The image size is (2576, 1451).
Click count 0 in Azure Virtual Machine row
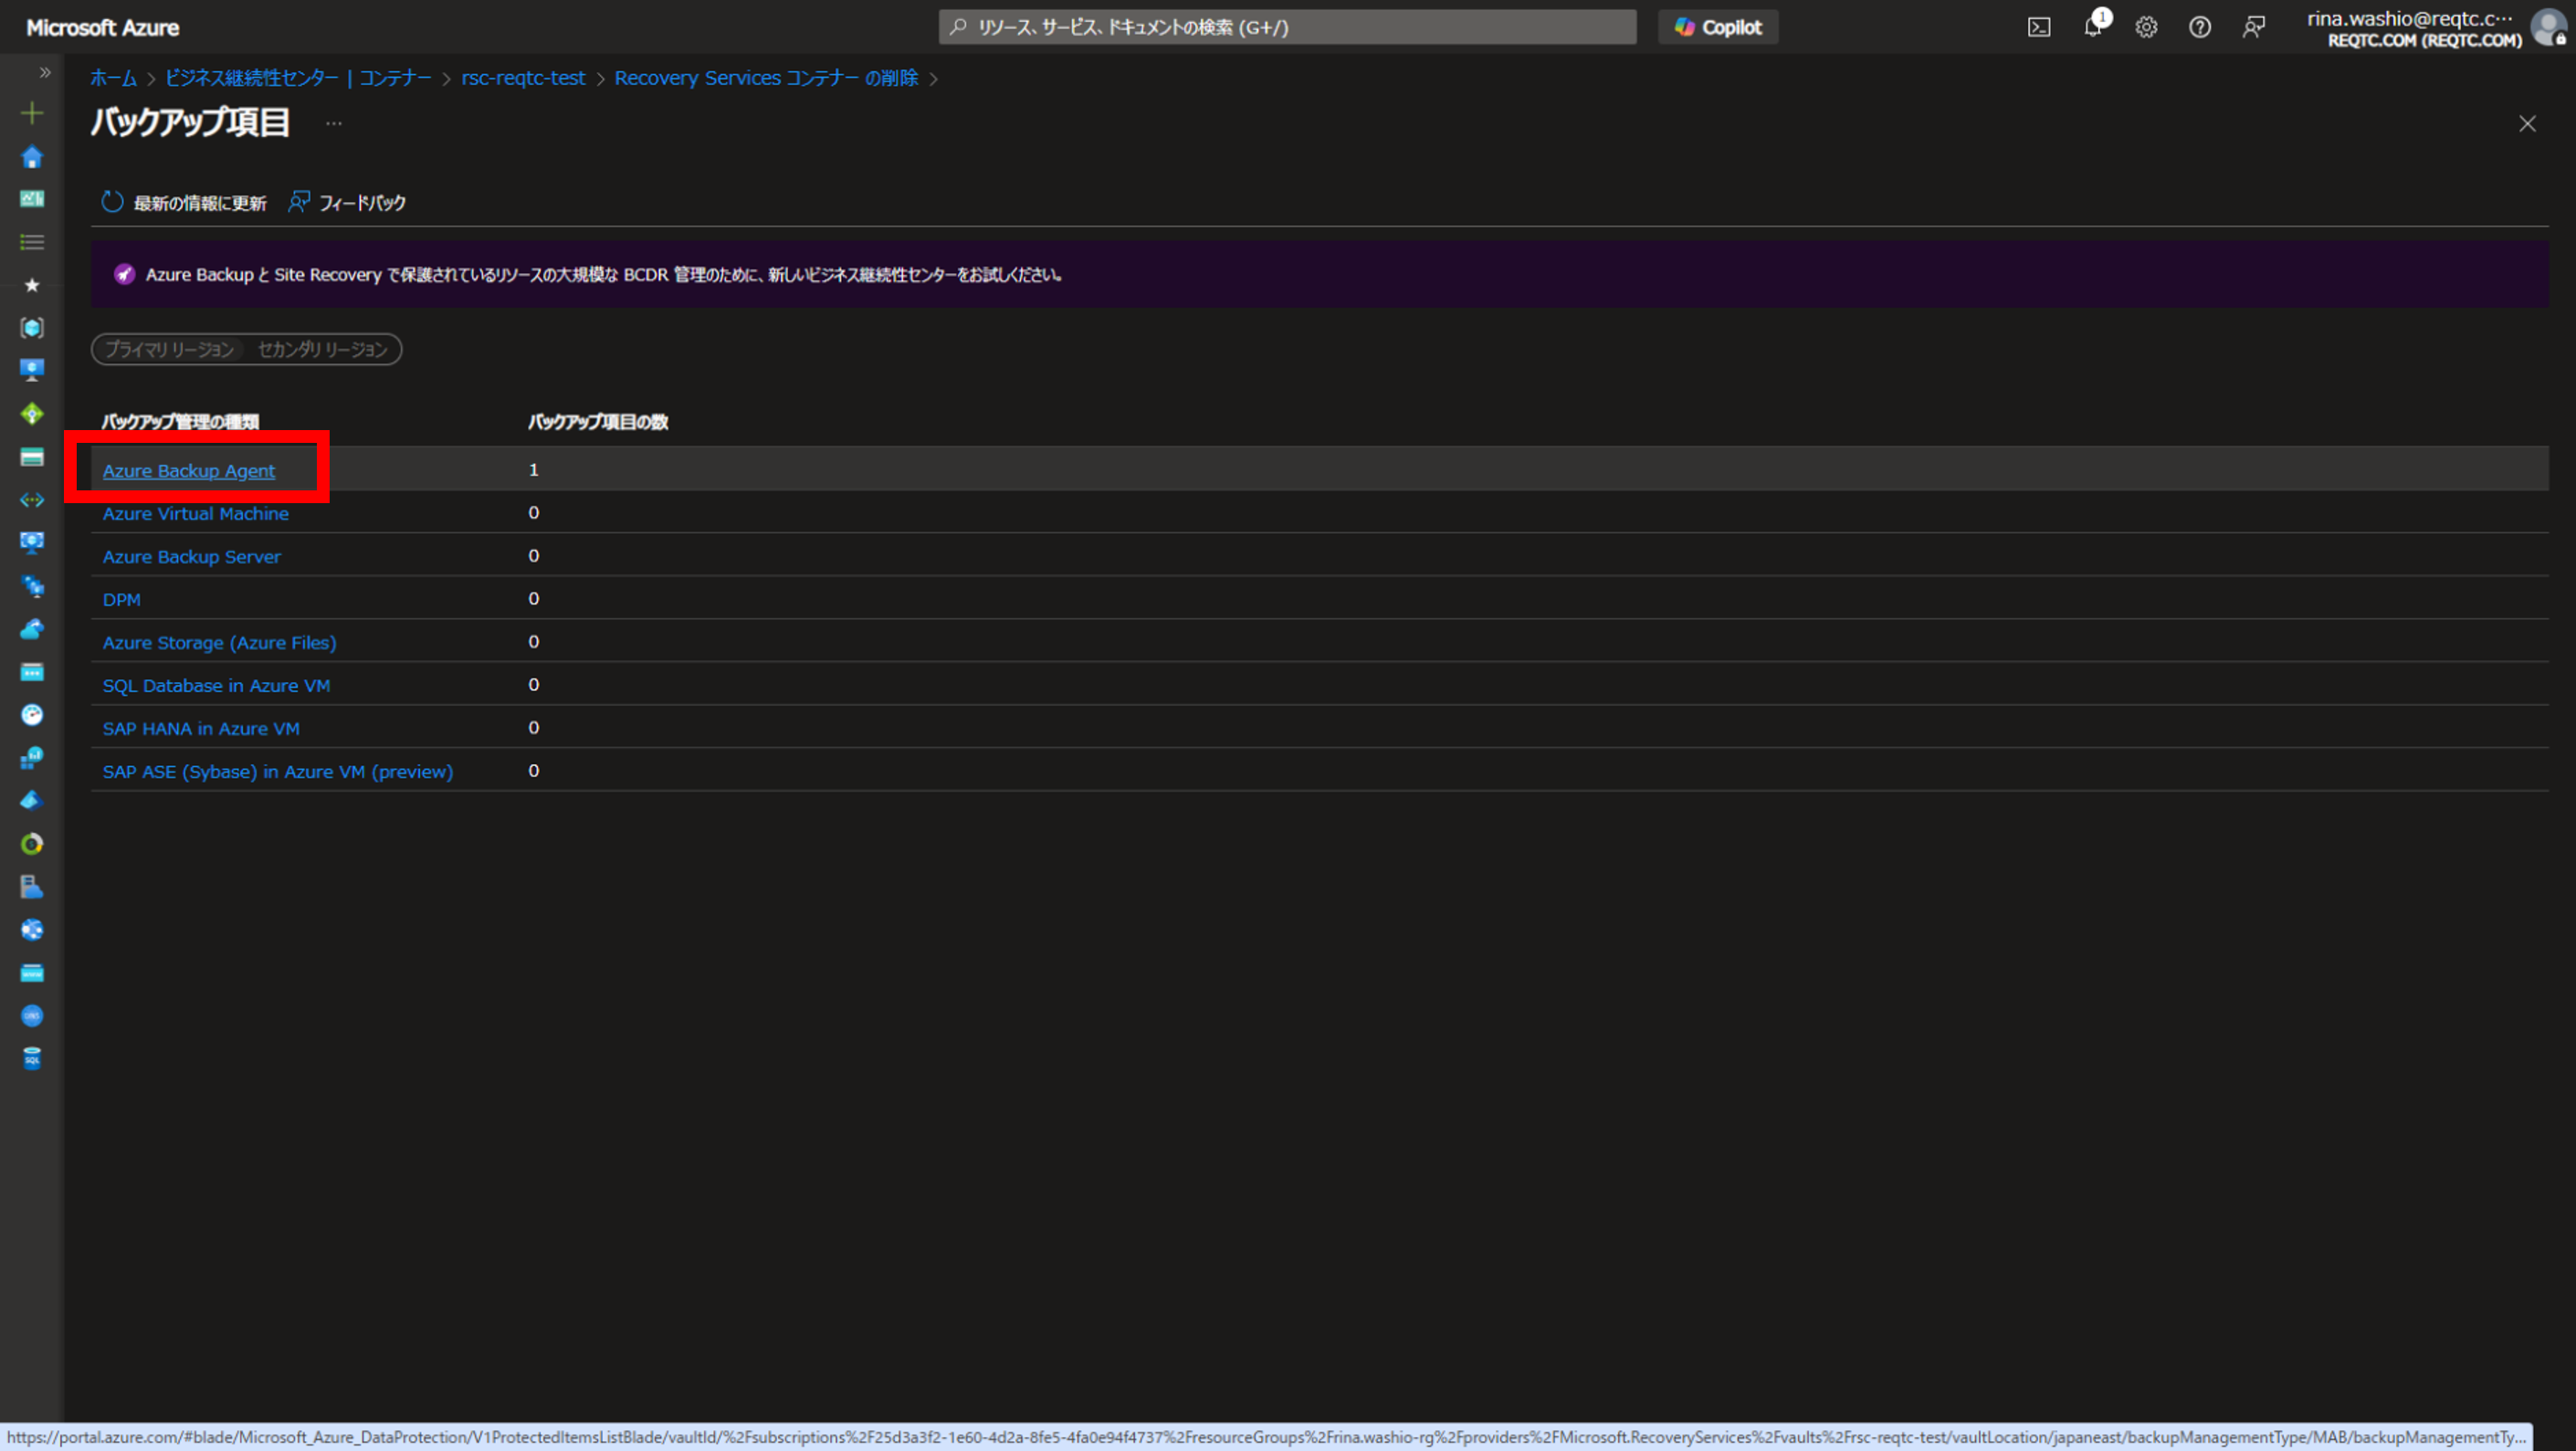point(534,512)
